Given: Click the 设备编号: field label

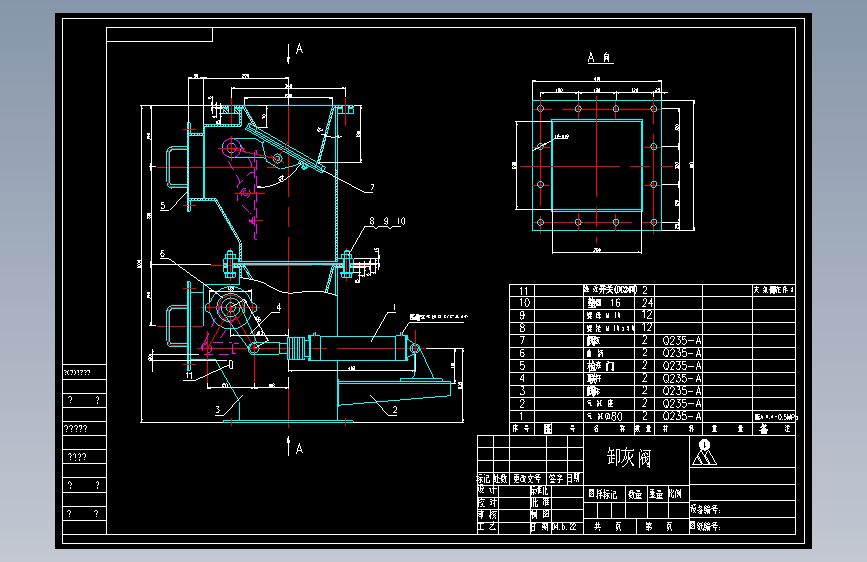Looking at the screenshot, I should click(x=706, y=509).
